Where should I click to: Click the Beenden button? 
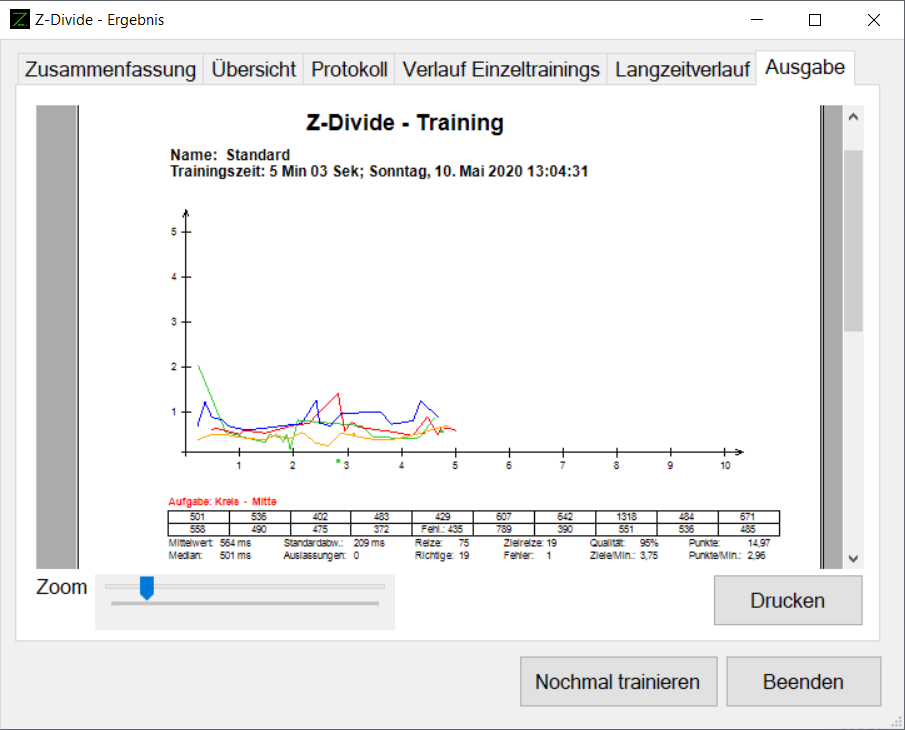coord(803,682)
